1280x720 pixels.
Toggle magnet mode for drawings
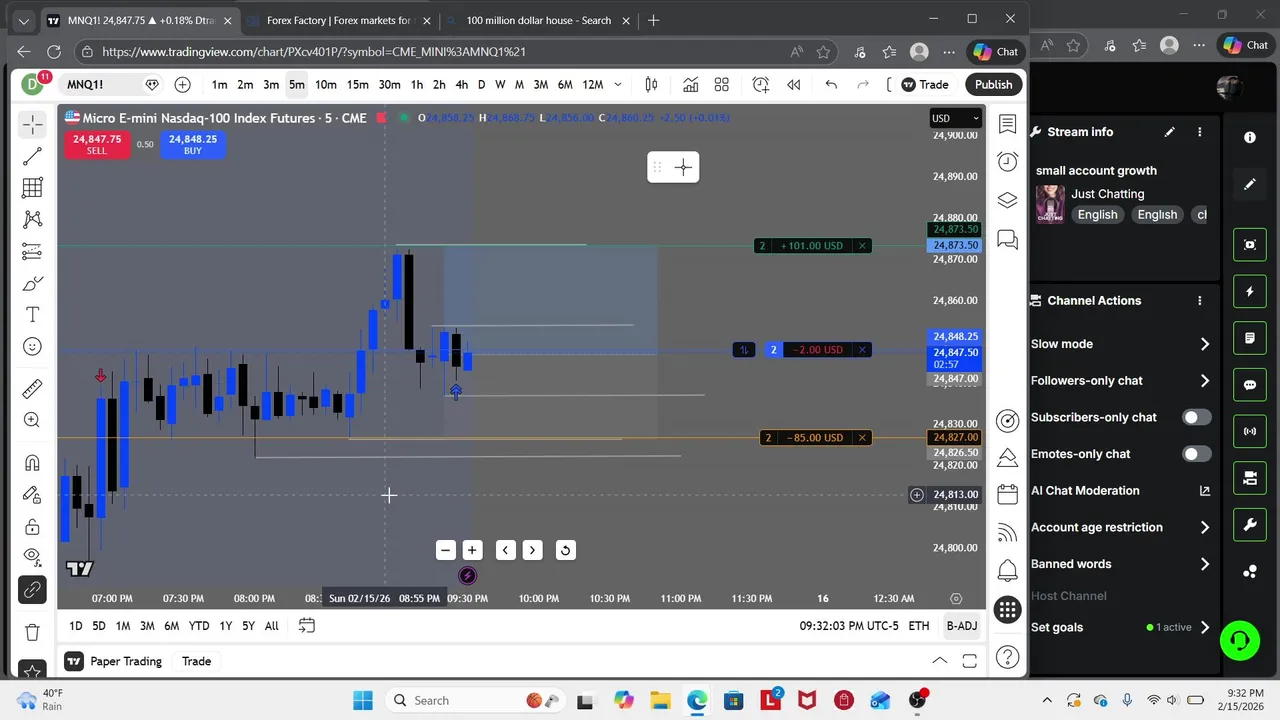[x=32, y=463]
